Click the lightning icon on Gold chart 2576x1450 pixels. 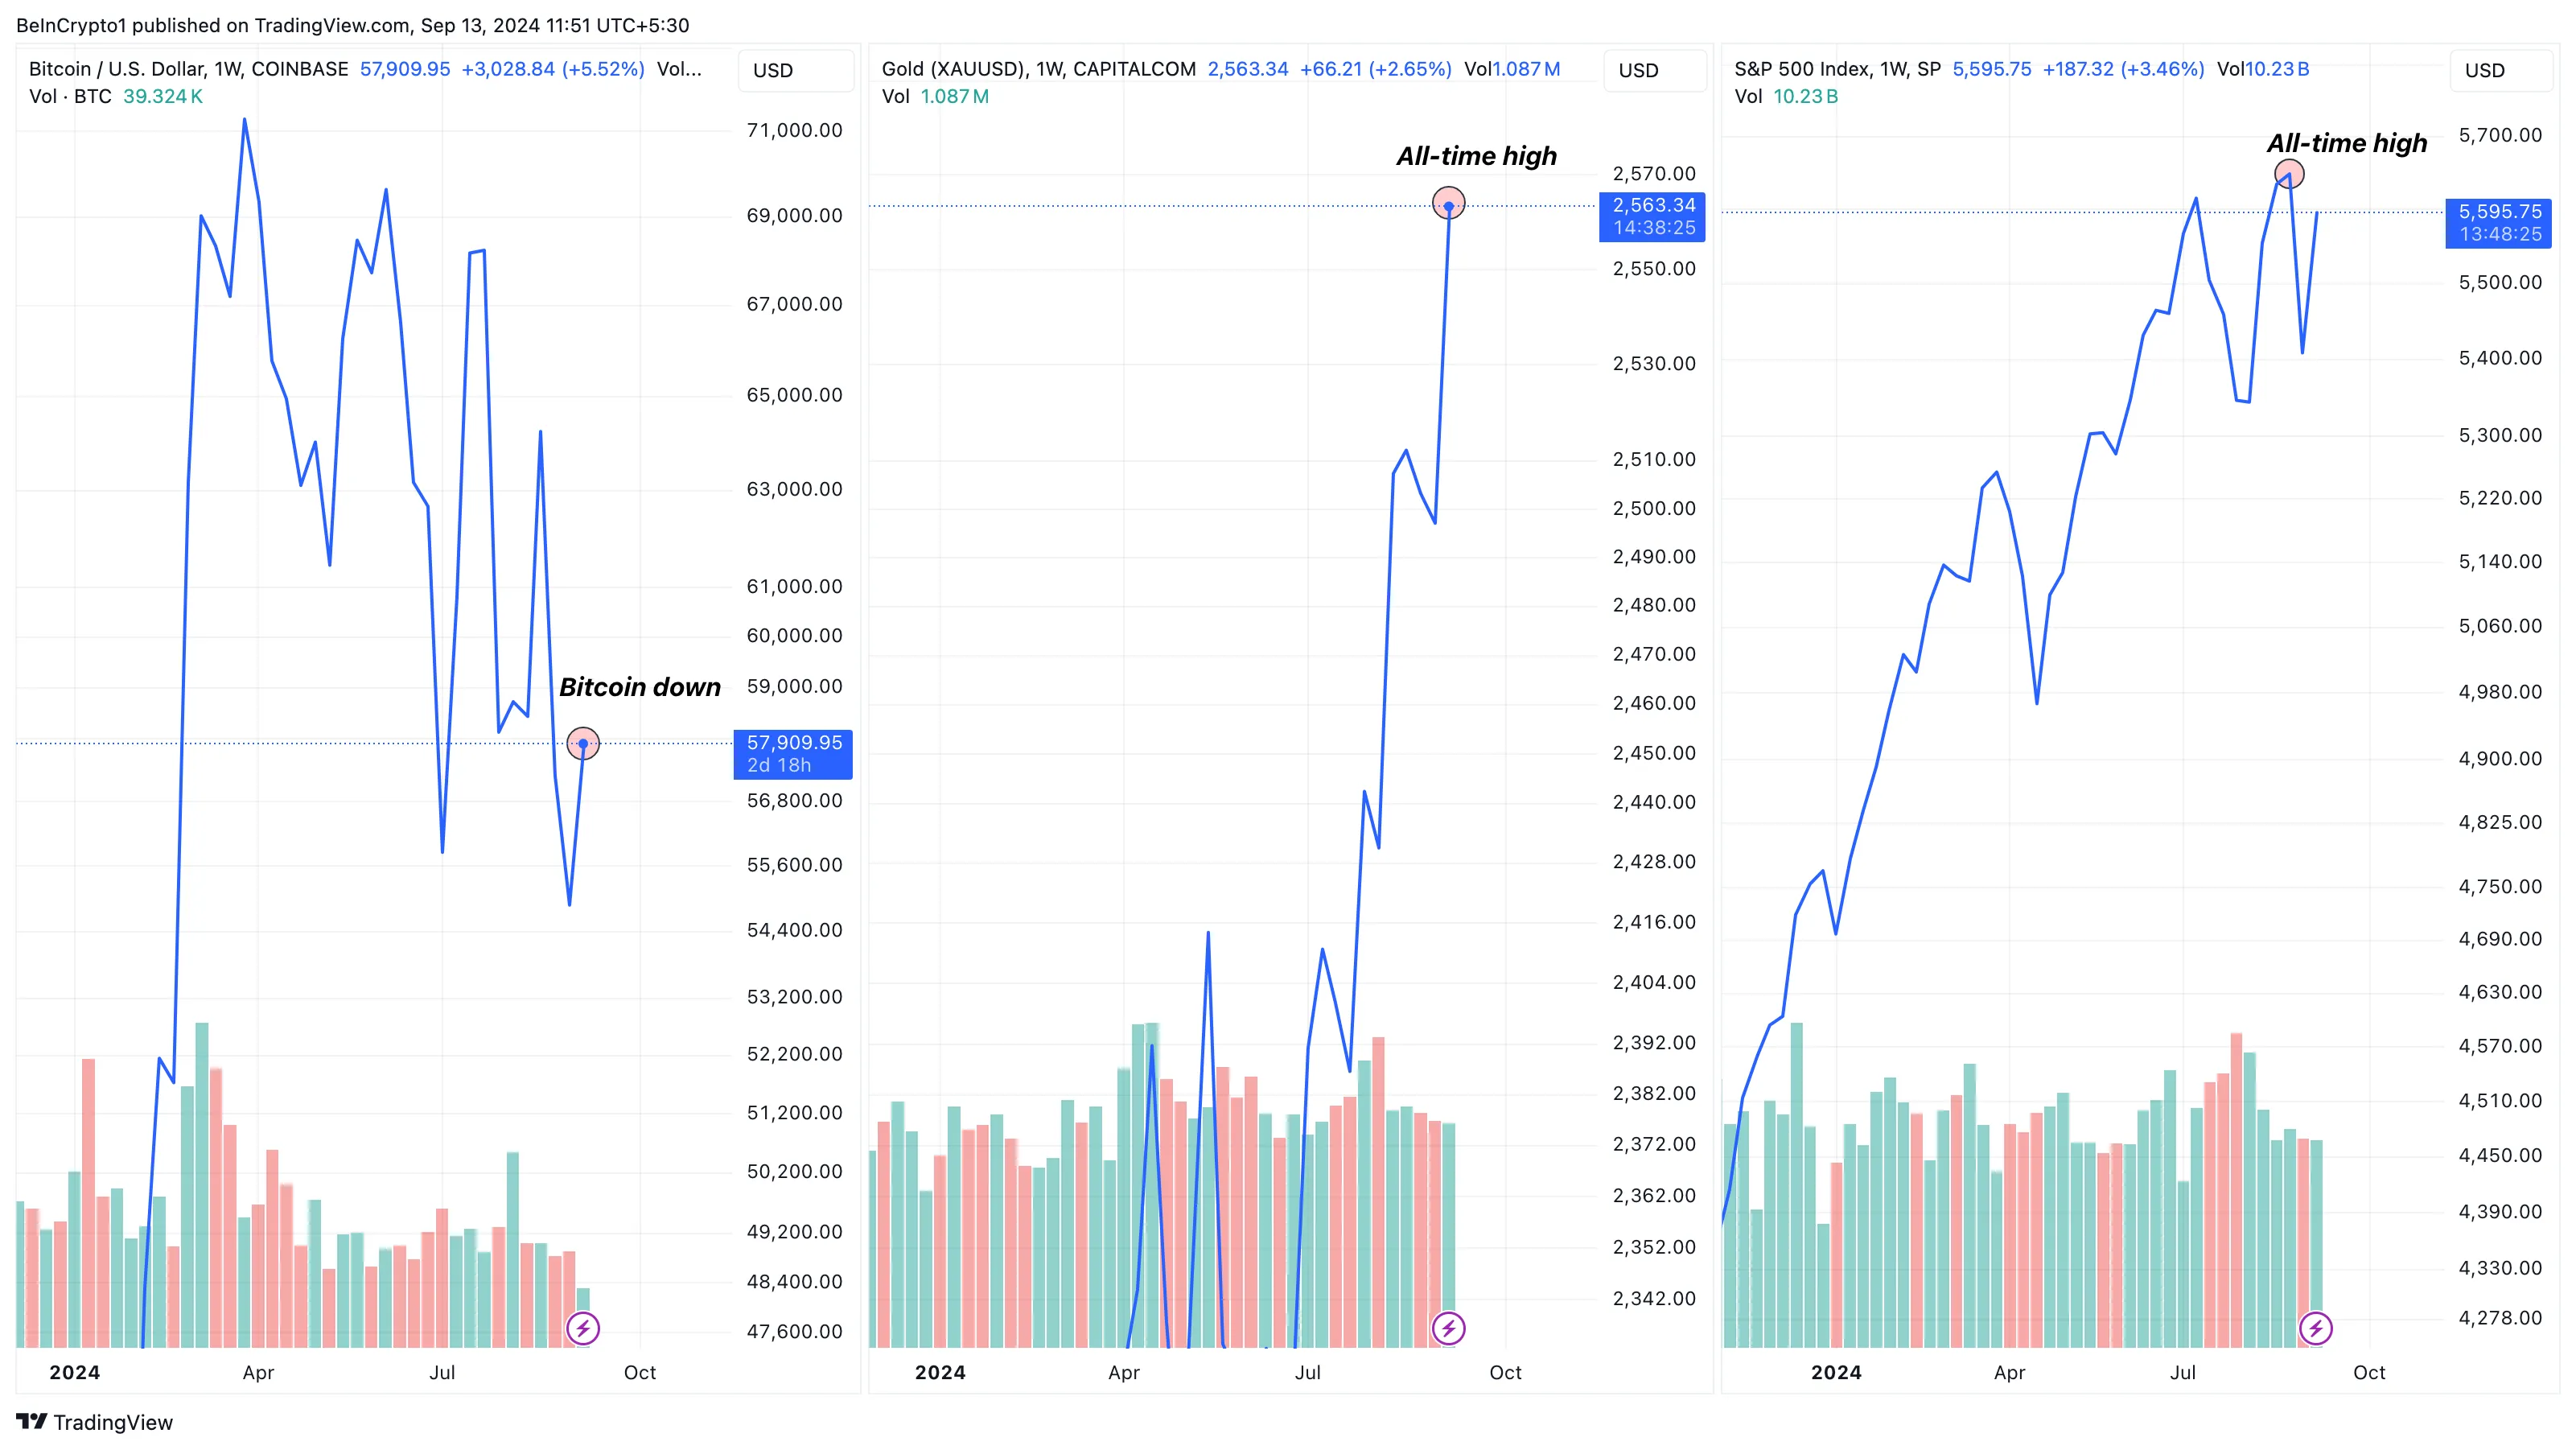click(1448, 1328)
